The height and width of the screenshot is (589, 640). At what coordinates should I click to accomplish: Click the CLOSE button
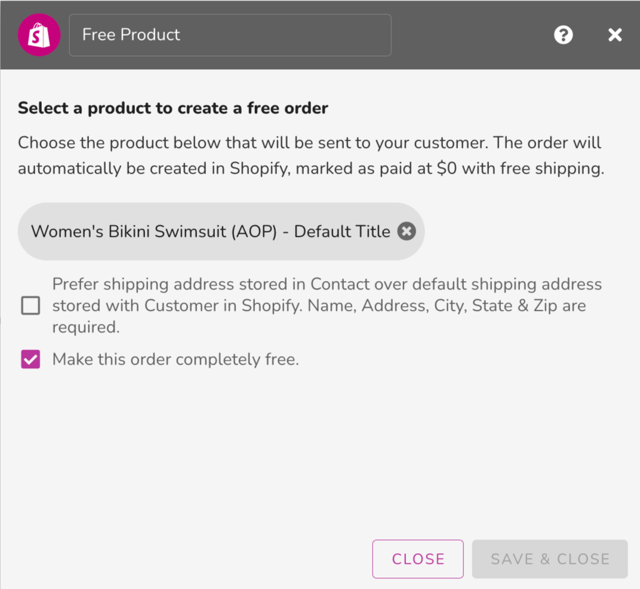coord(418,559)
